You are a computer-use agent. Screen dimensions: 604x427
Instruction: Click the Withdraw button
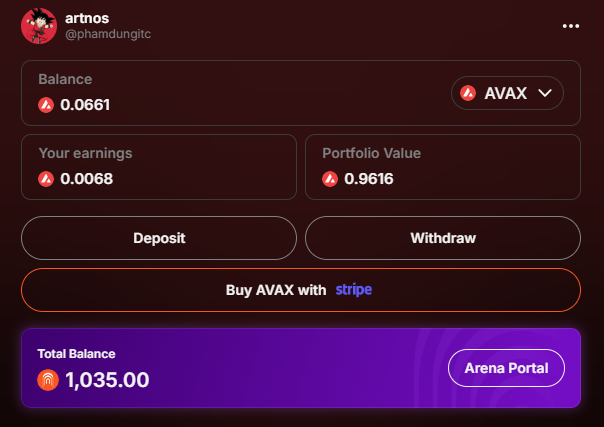click(x=443, y=238)
